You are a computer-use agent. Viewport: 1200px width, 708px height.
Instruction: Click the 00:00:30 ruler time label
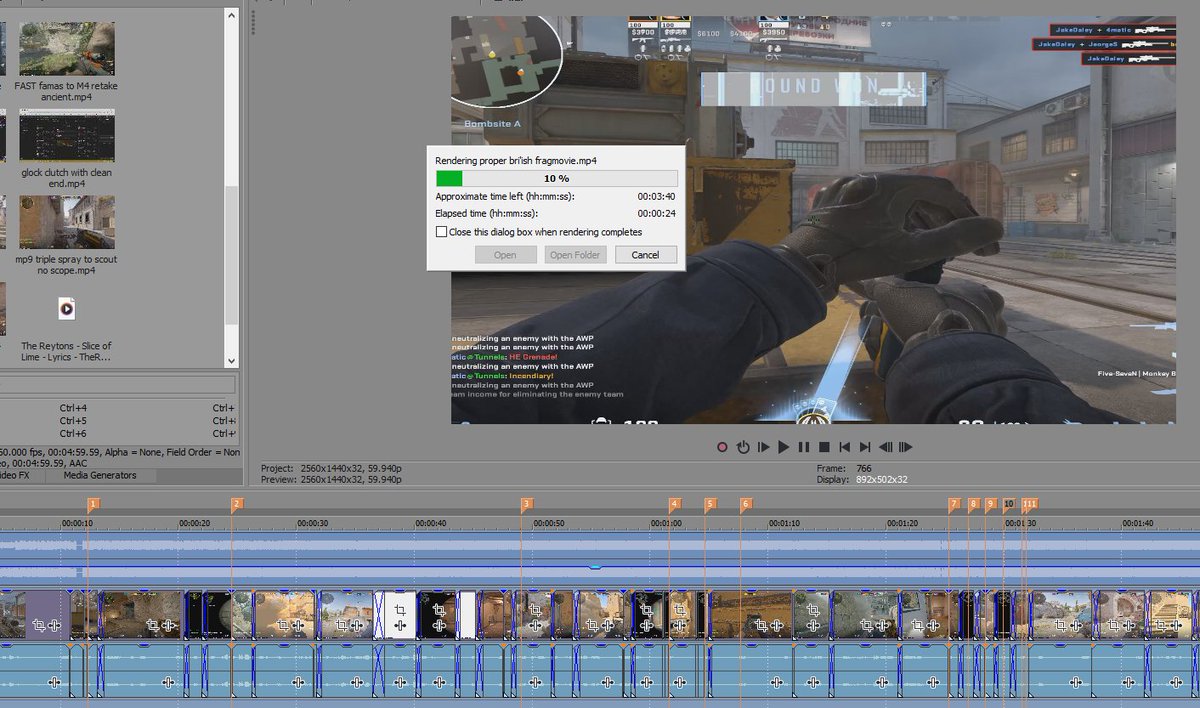coord(313,523)
